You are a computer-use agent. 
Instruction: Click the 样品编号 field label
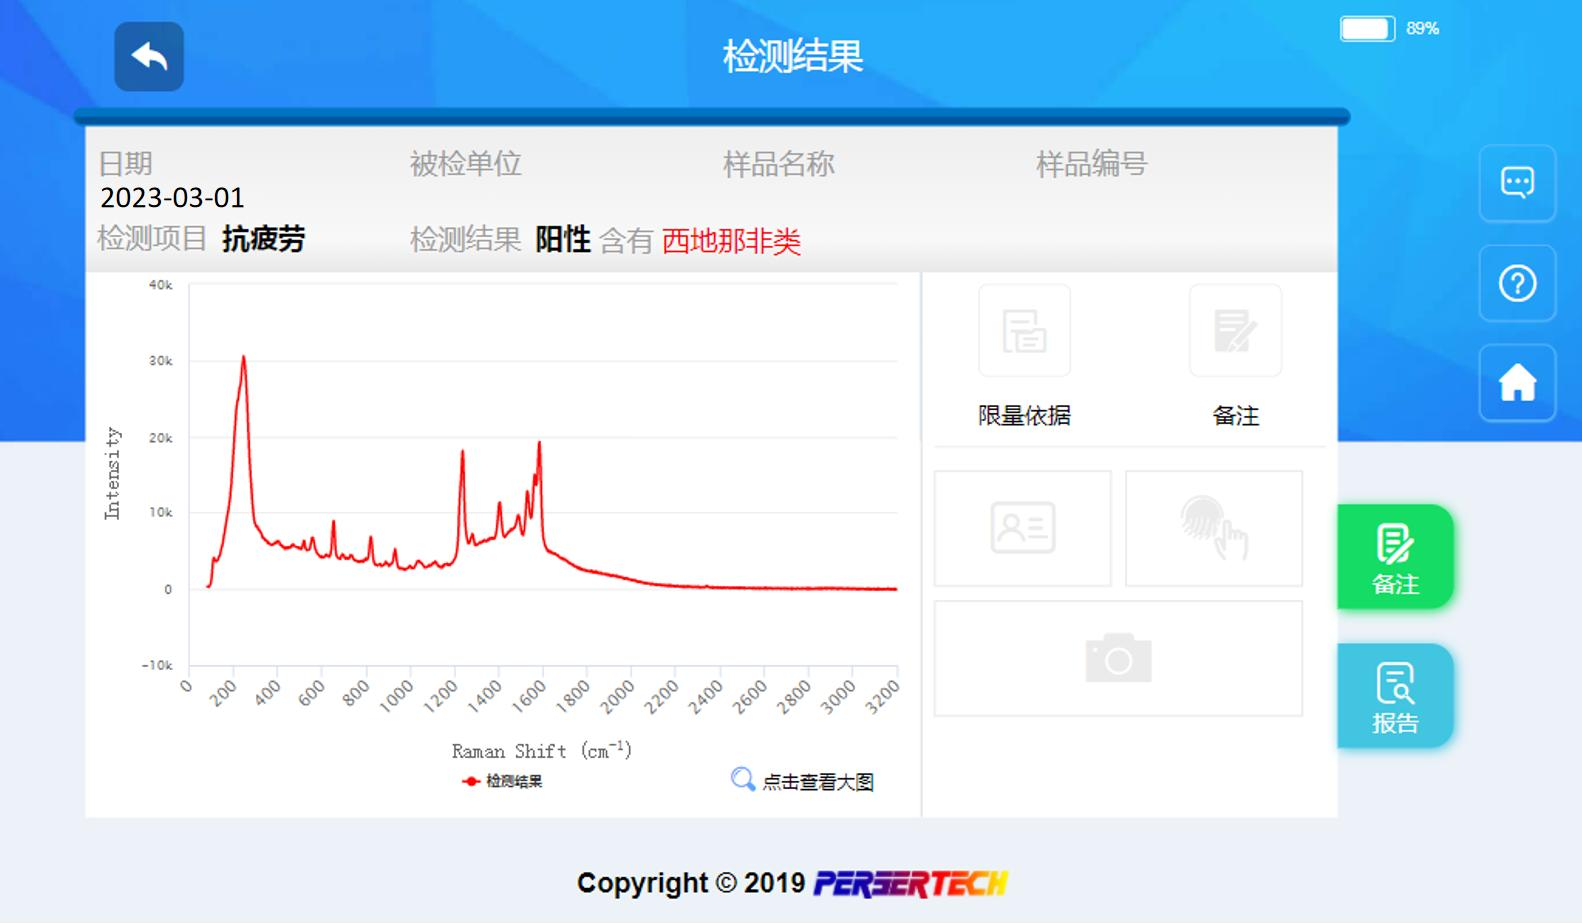coord(1091,164)
